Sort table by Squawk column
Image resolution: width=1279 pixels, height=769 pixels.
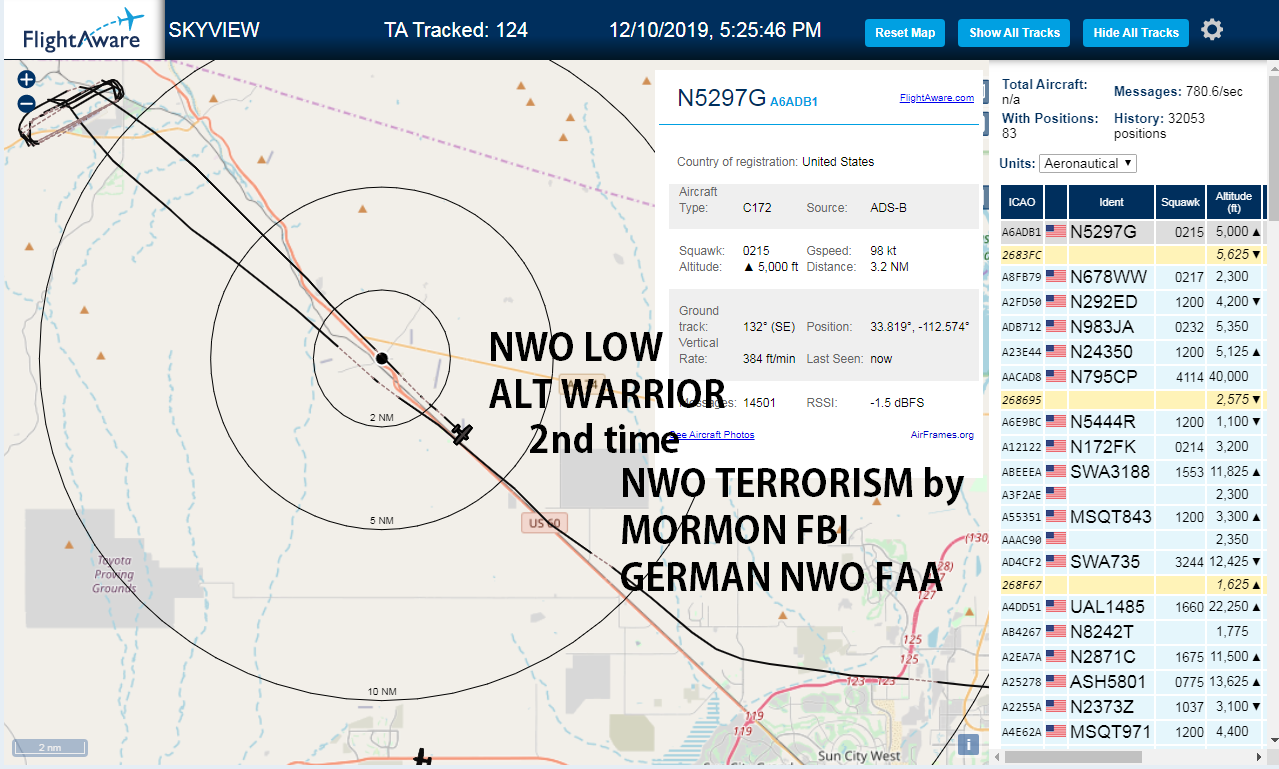coord(1180,202)
